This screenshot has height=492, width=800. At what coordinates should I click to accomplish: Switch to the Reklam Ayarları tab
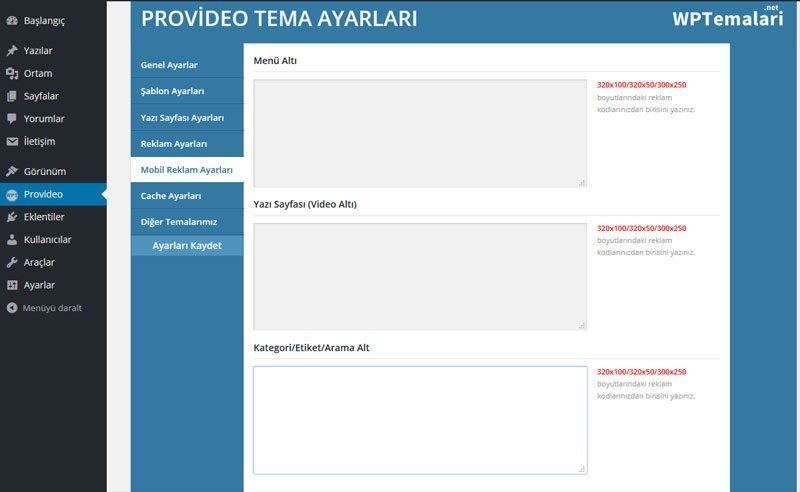(x=187, y=144)
